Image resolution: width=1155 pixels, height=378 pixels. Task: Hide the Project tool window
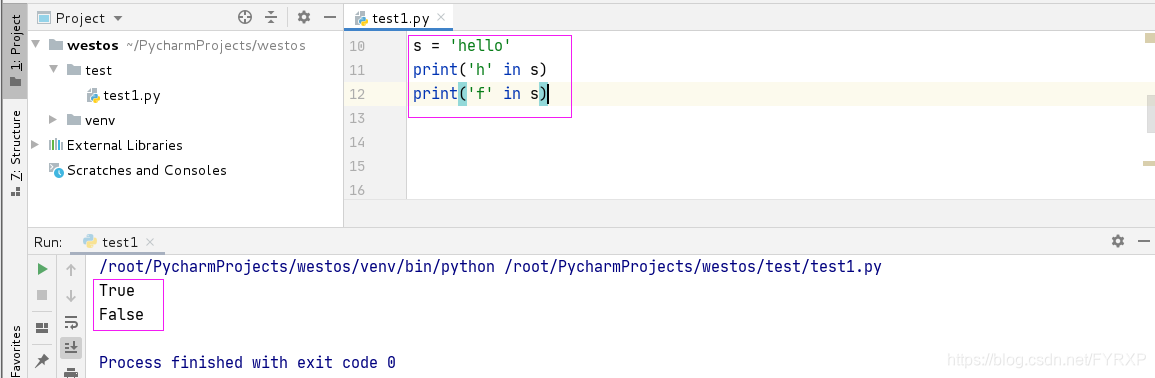coord(329,18)
